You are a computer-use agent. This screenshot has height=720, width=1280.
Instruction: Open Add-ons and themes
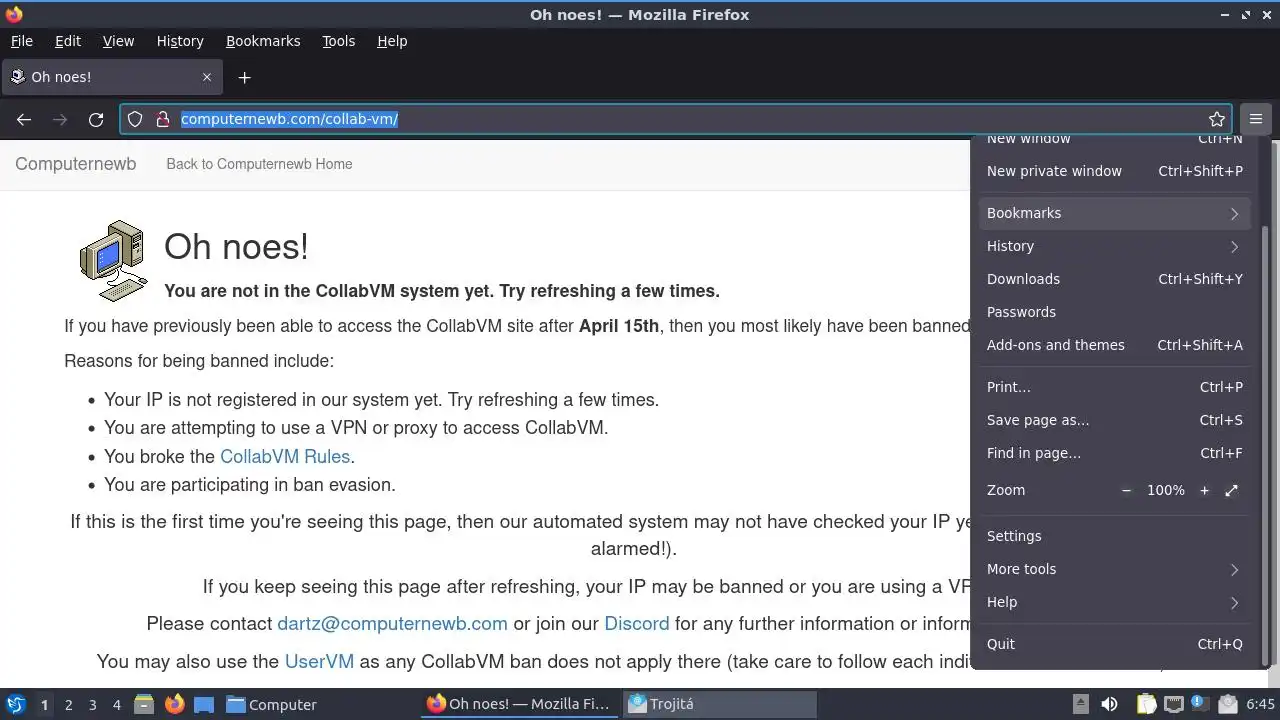pyautogui.click(x=1114, y=345)
